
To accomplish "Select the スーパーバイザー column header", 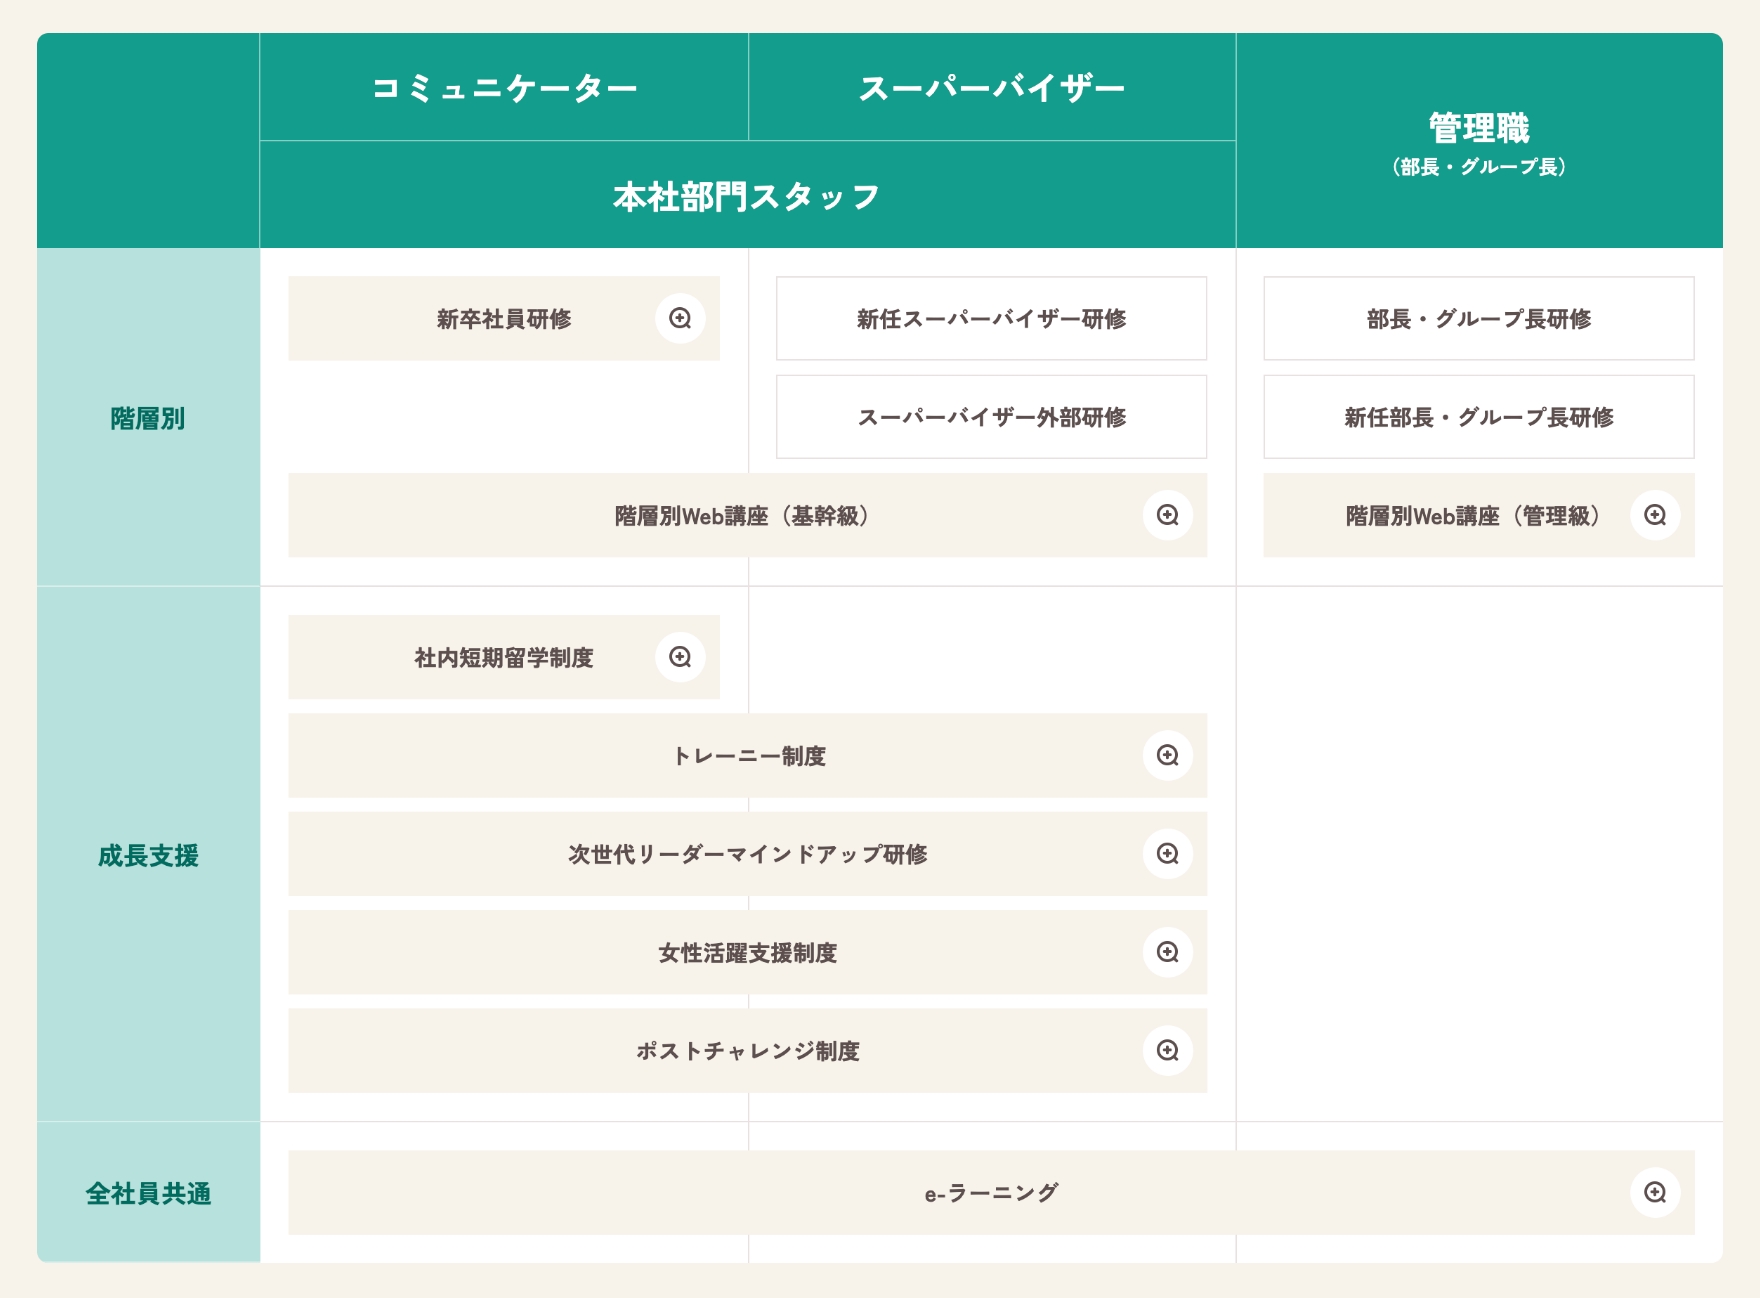I will coord(991,88).
